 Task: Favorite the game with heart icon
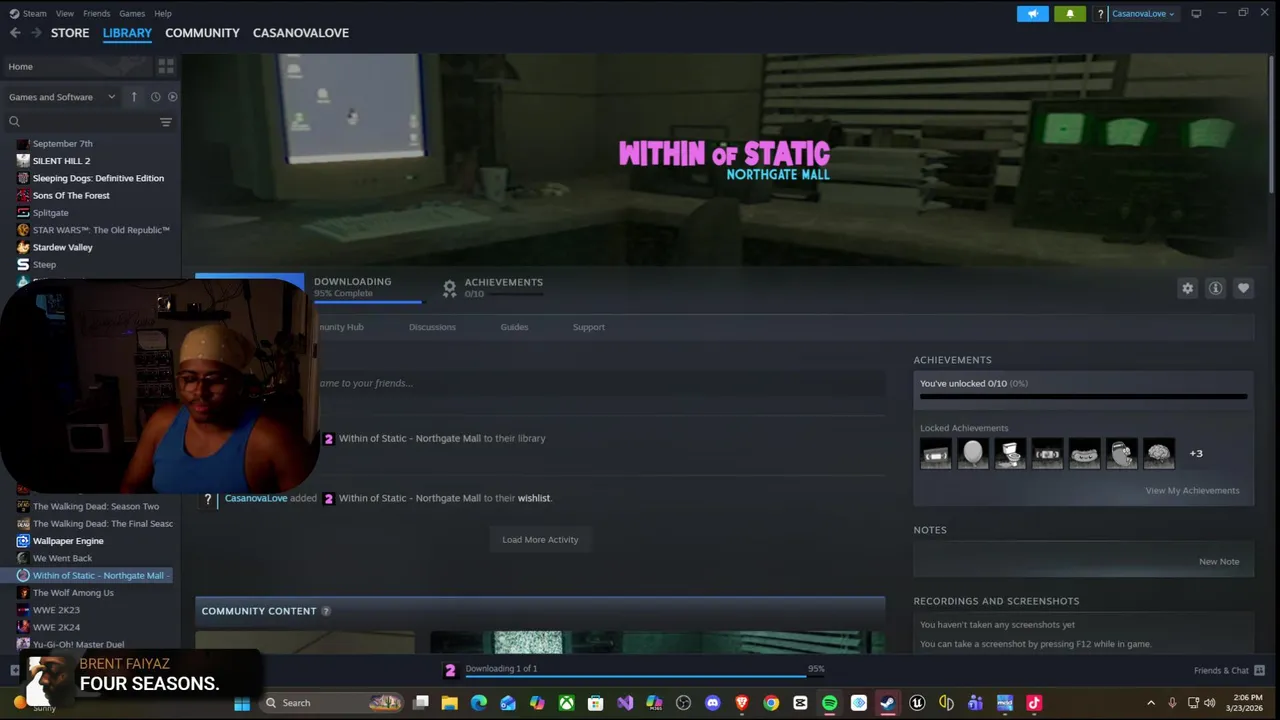coord(1243,288)
